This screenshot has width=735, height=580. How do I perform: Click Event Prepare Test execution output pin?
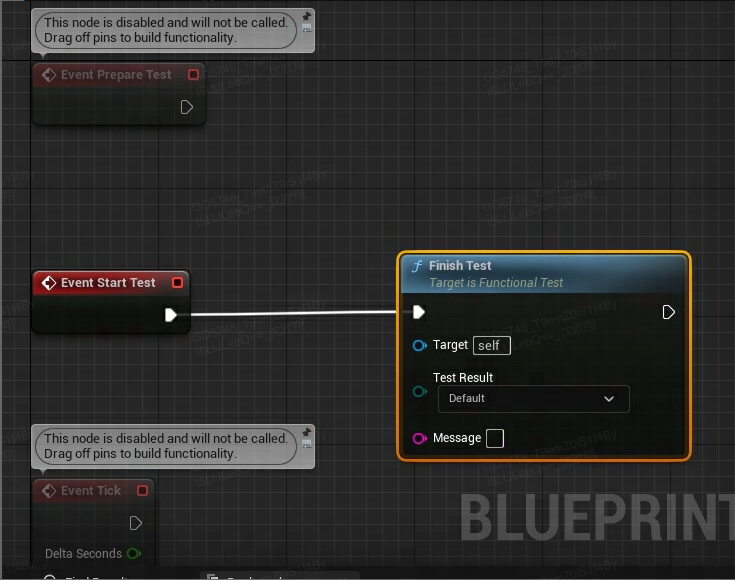coord(187,107)
